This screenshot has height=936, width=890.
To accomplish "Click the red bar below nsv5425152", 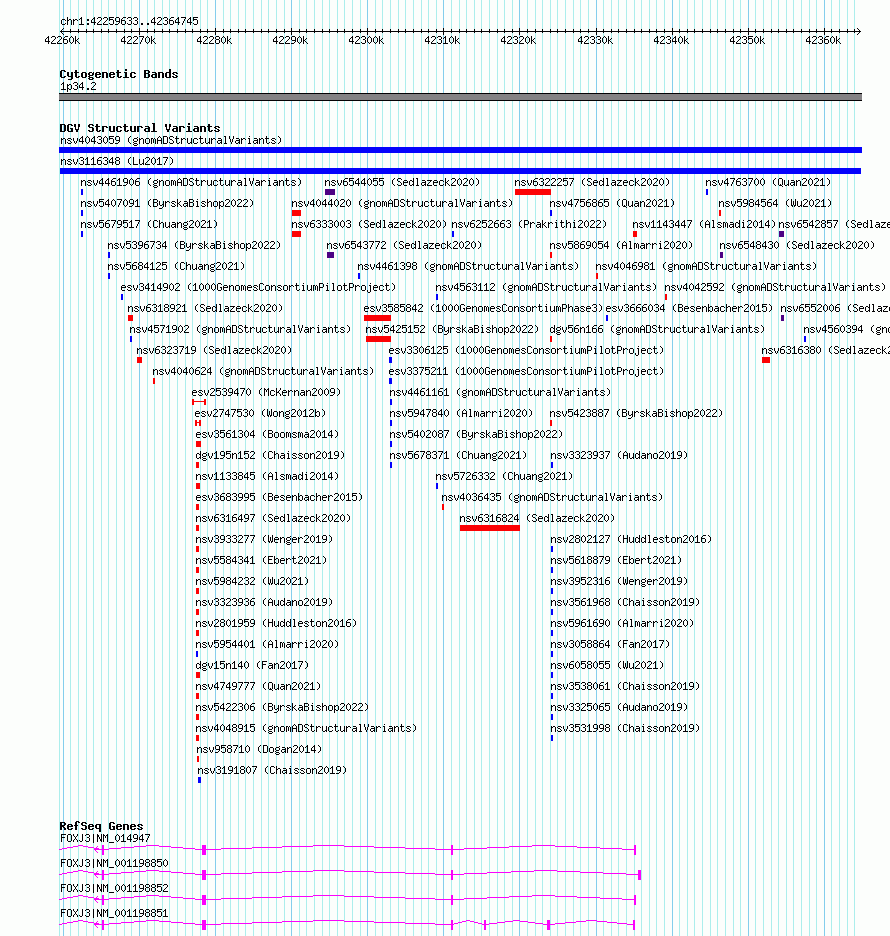I will click(x=378, y=338).
